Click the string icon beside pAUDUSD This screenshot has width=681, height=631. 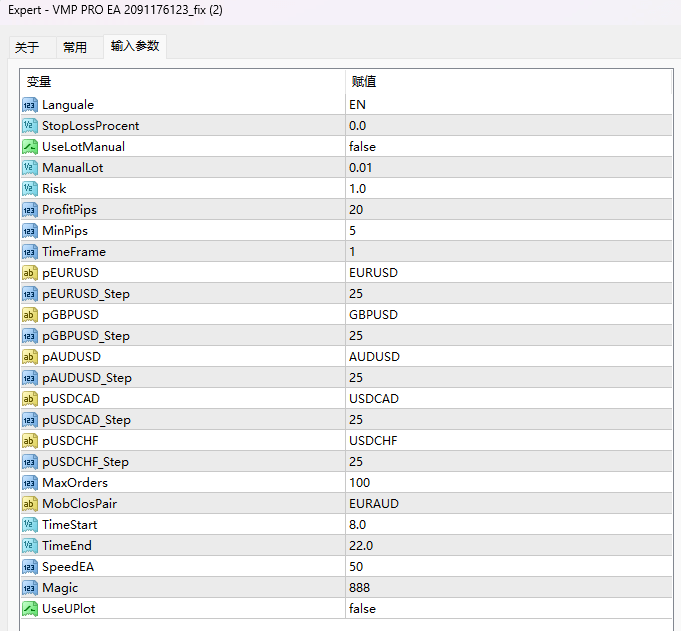coord(30,357)
